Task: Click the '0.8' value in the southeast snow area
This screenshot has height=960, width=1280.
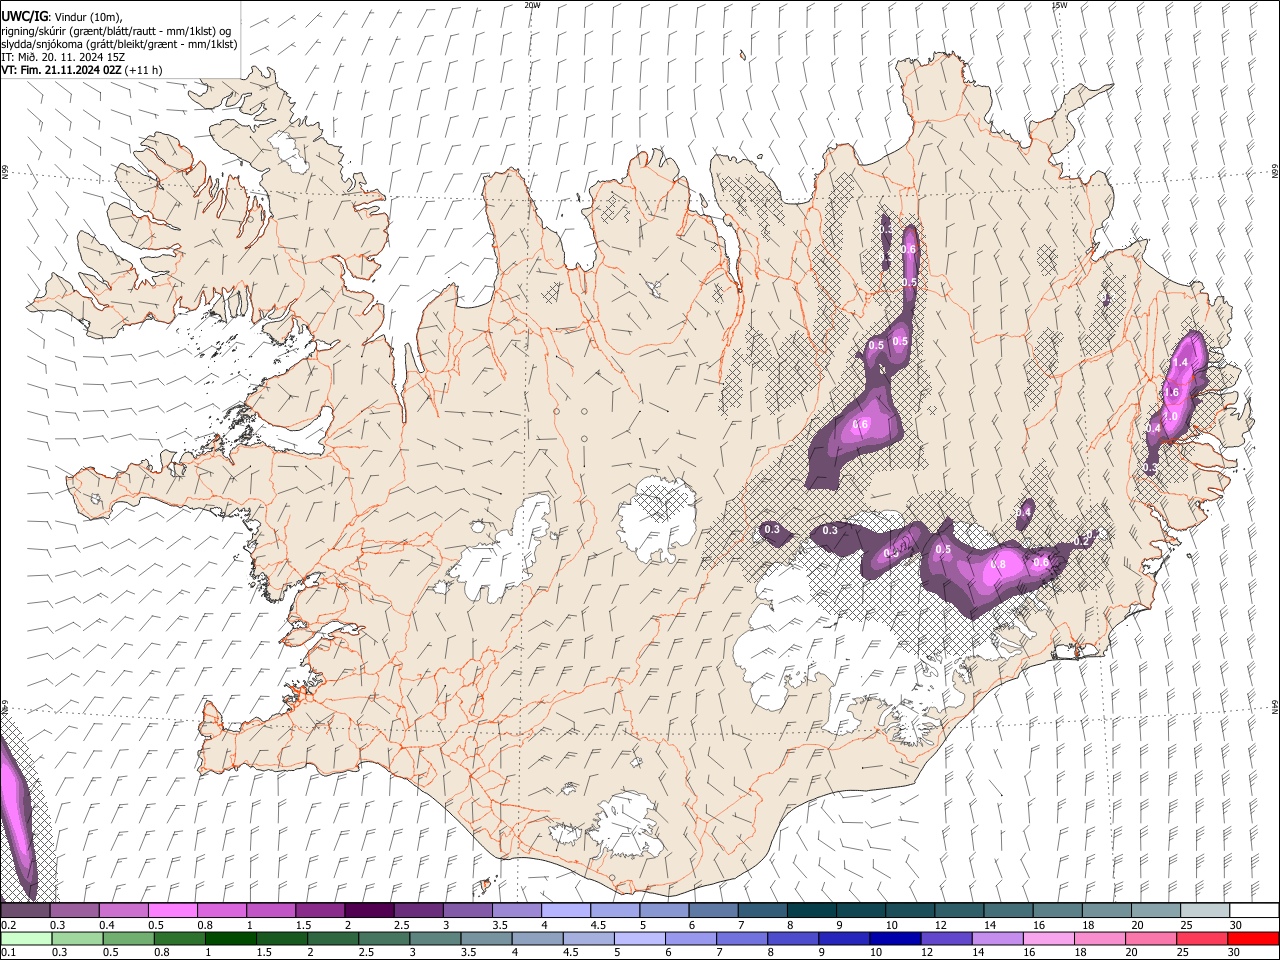Action: point(997,564)
